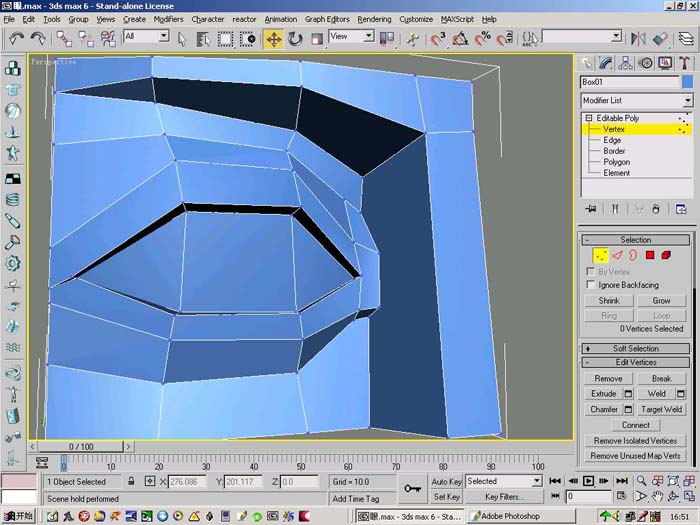
Task: Activate the Select and Scale tool
Action: click(x=317, y=39)
